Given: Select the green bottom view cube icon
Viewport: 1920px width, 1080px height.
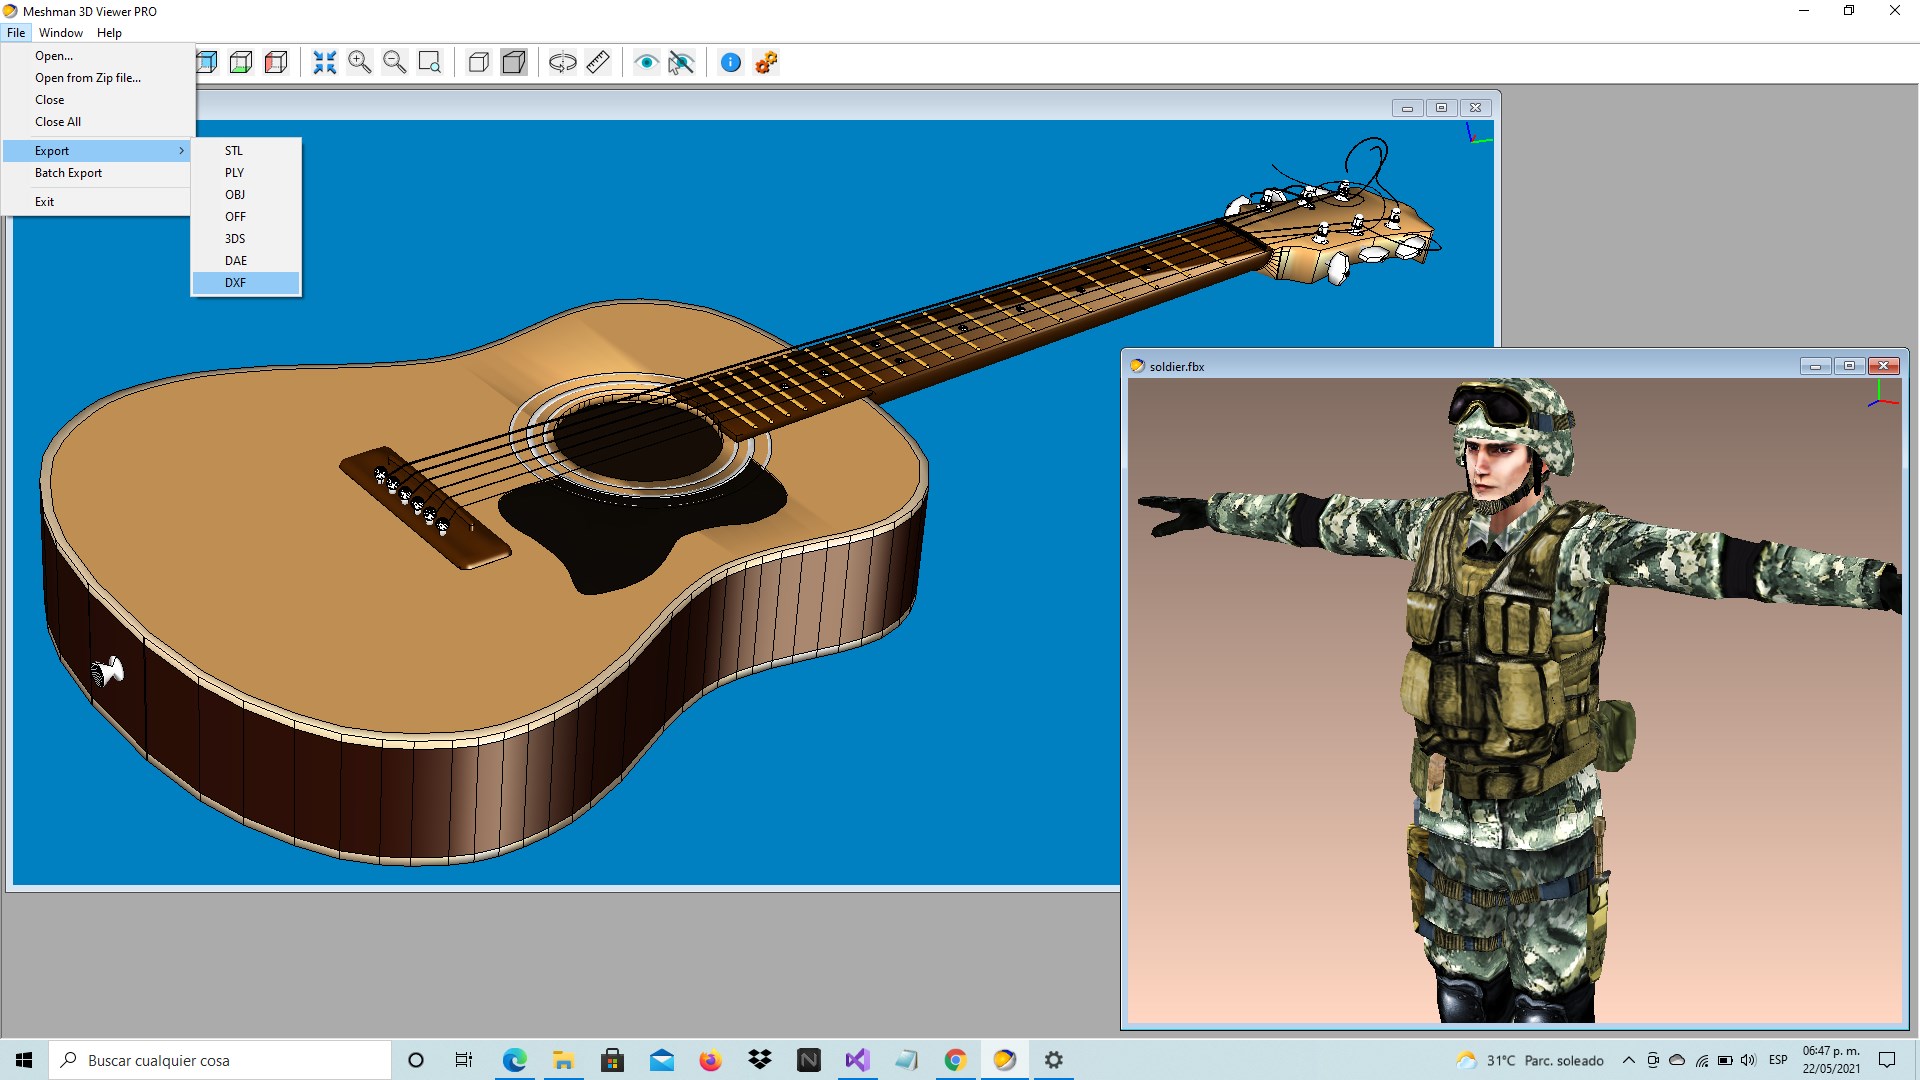Looking at the screenshot, I should pyautogui.click(x=241, y=63).
